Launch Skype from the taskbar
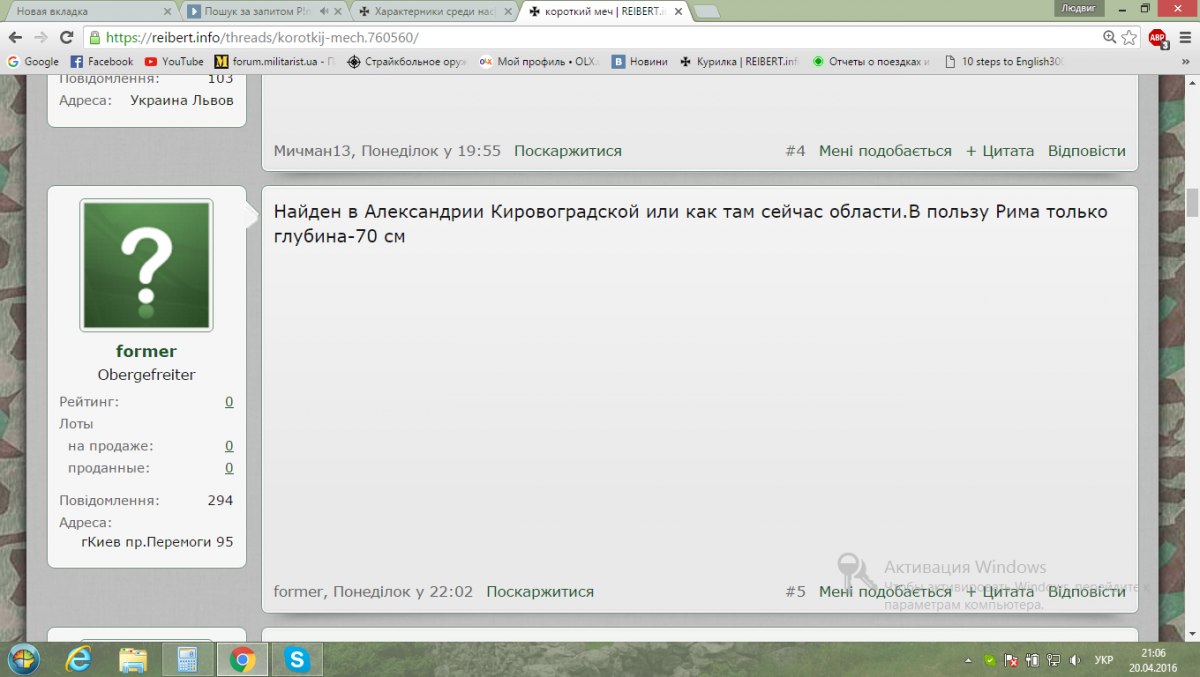1200x677 pixels. click(296, 659)
